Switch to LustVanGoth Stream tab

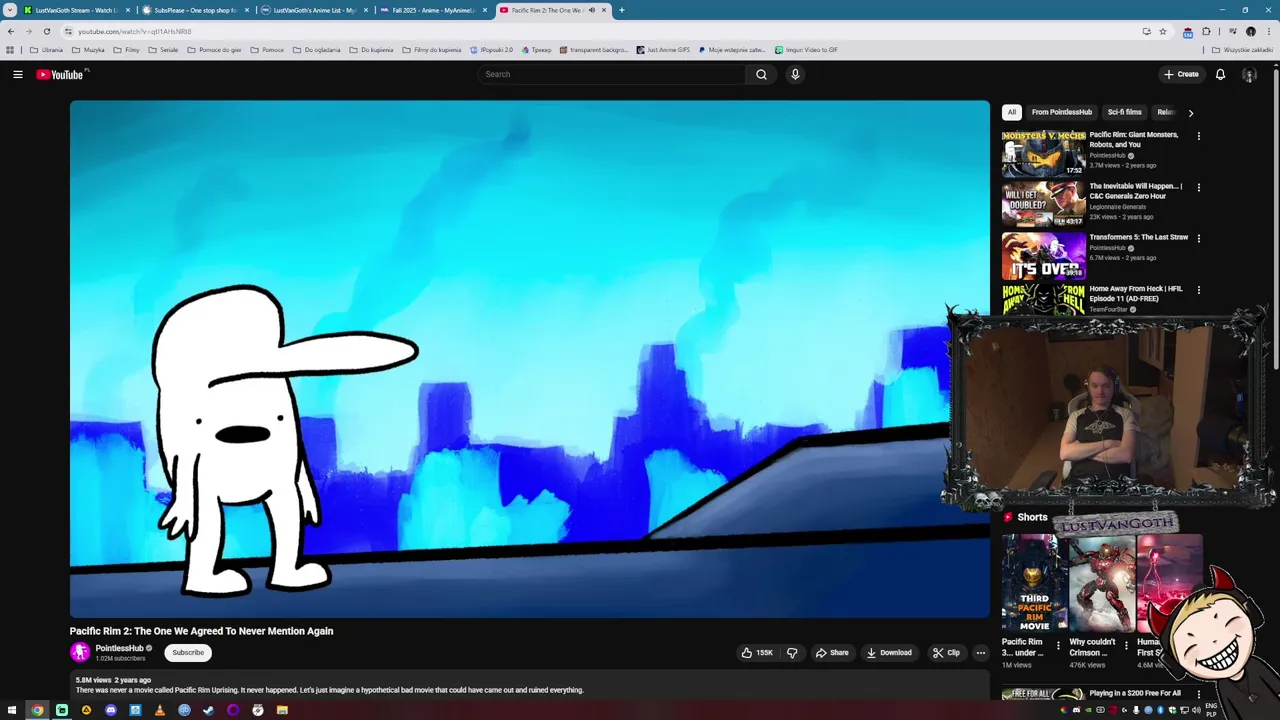click(76, 10)
